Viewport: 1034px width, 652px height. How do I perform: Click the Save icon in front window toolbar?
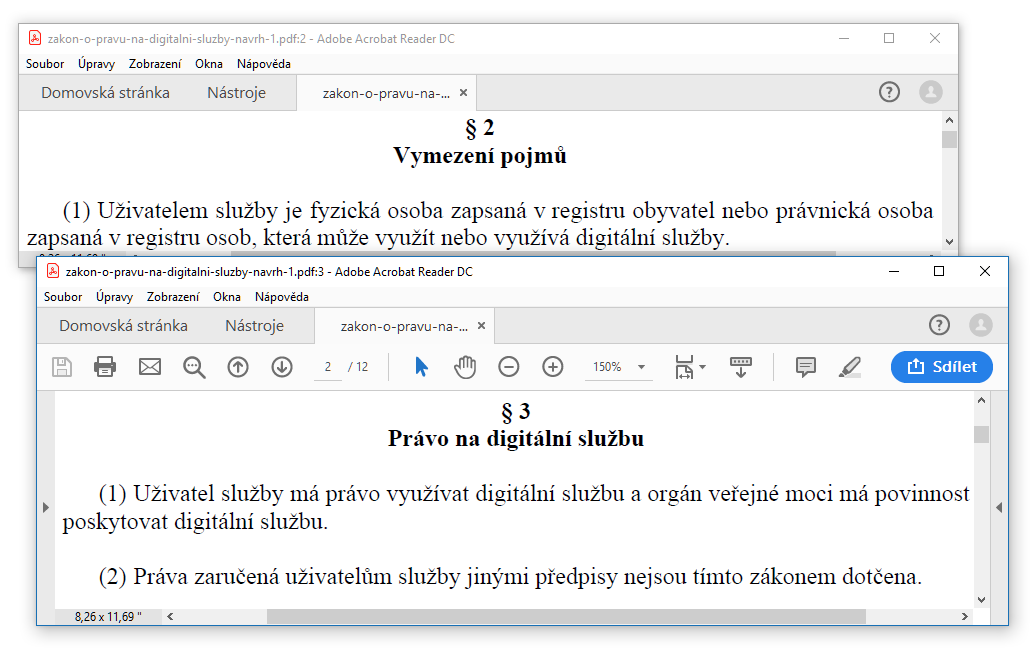(x=62, y=367)
